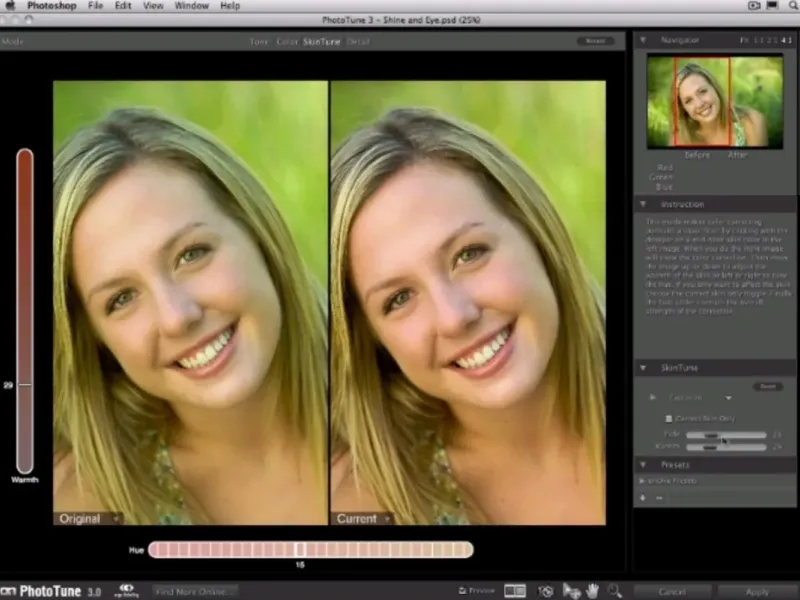
Task: Click on the Hue color strip slider
Action: pyautogui.click(x=310, y=549)
